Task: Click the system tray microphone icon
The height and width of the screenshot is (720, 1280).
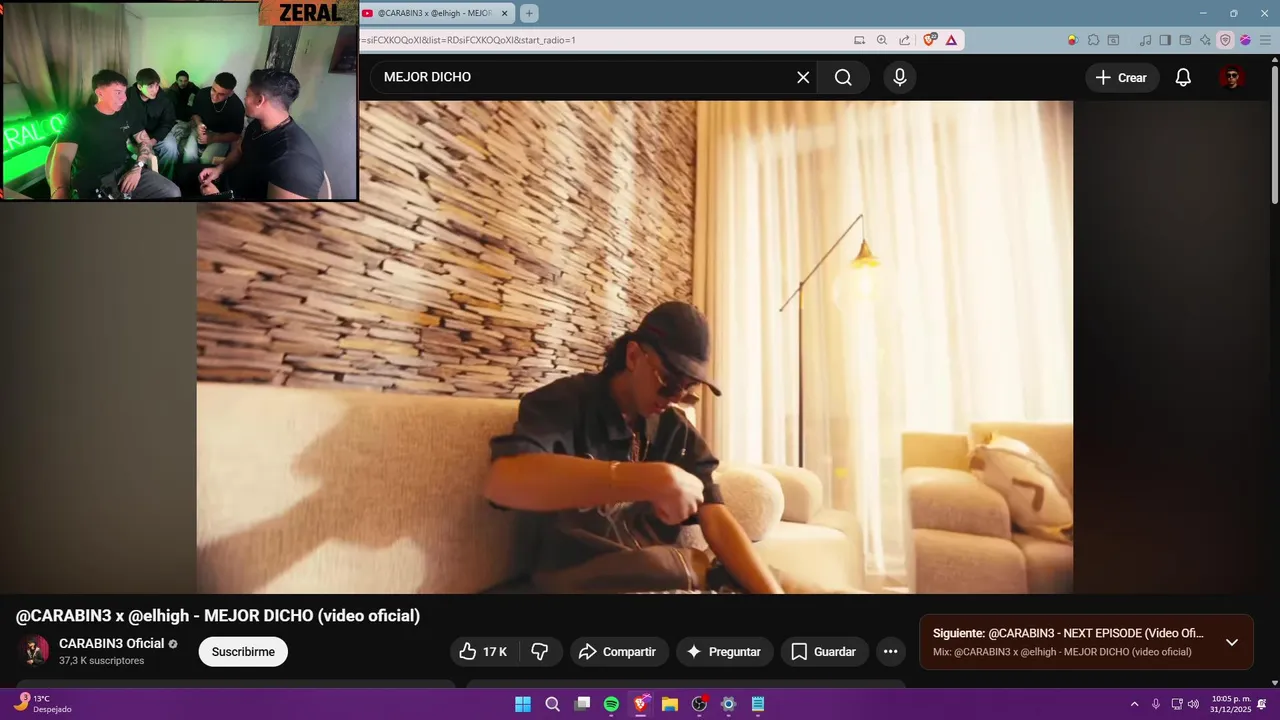Action: (x=1156, y=704)
